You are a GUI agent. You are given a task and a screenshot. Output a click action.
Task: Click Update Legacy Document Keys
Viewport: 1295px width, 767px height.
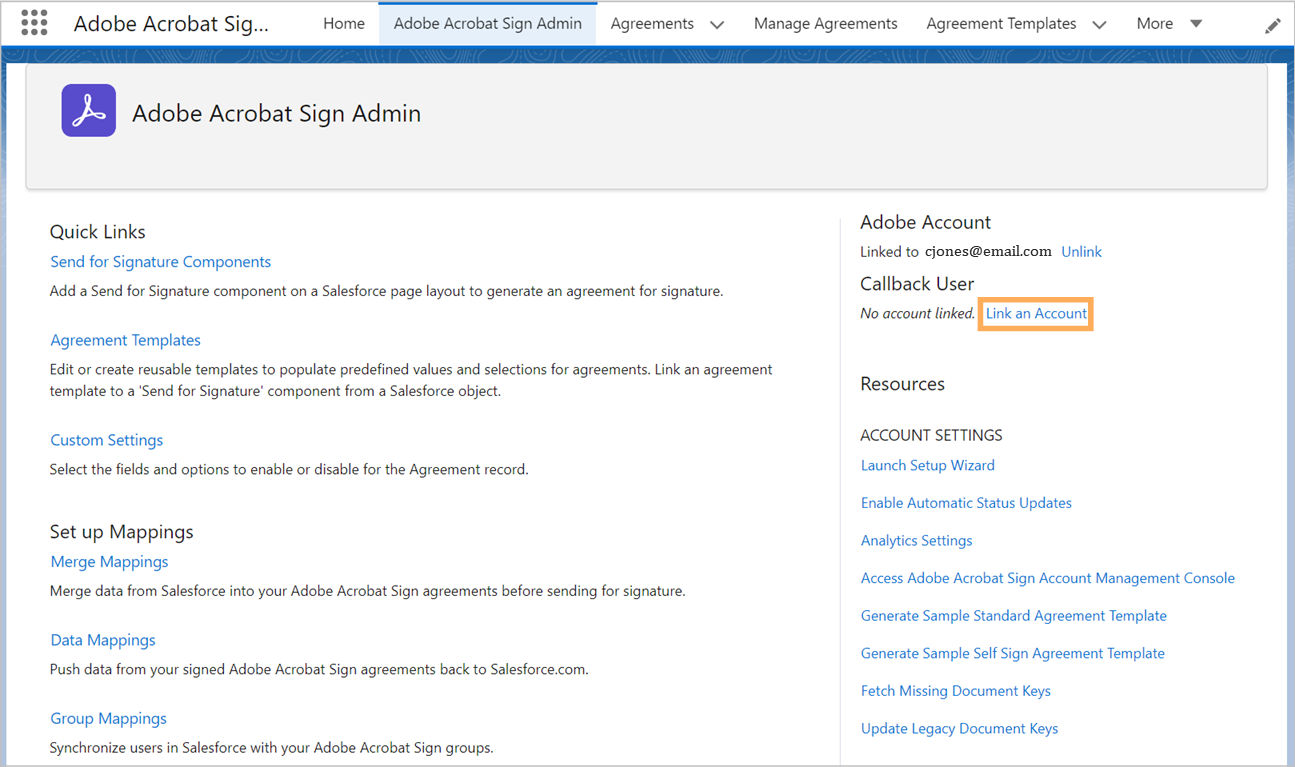960,728
